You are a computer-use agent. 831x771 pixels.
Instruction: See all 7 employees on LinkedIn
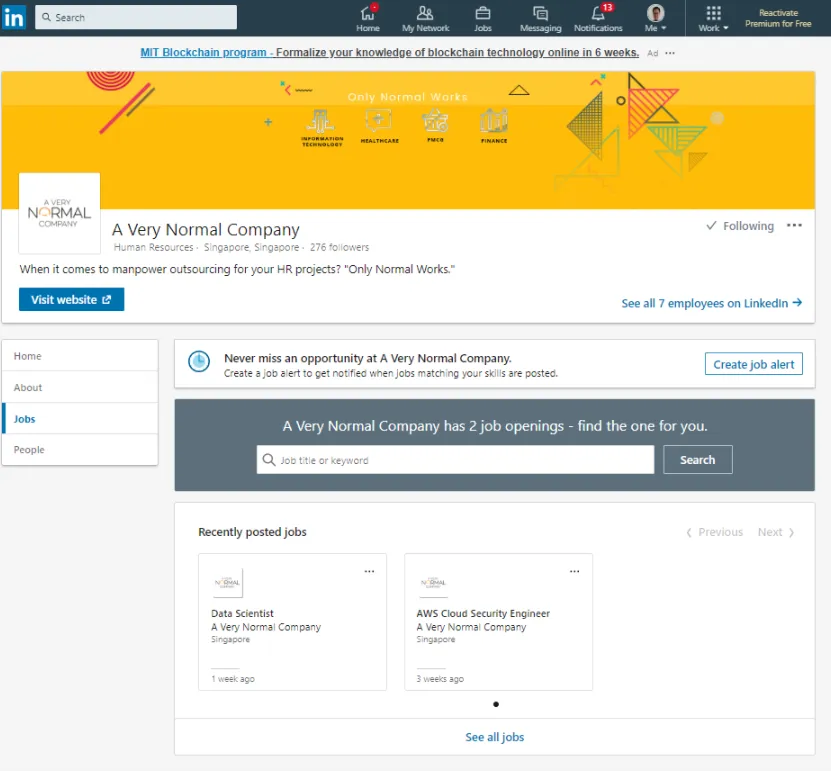[711, 303]
